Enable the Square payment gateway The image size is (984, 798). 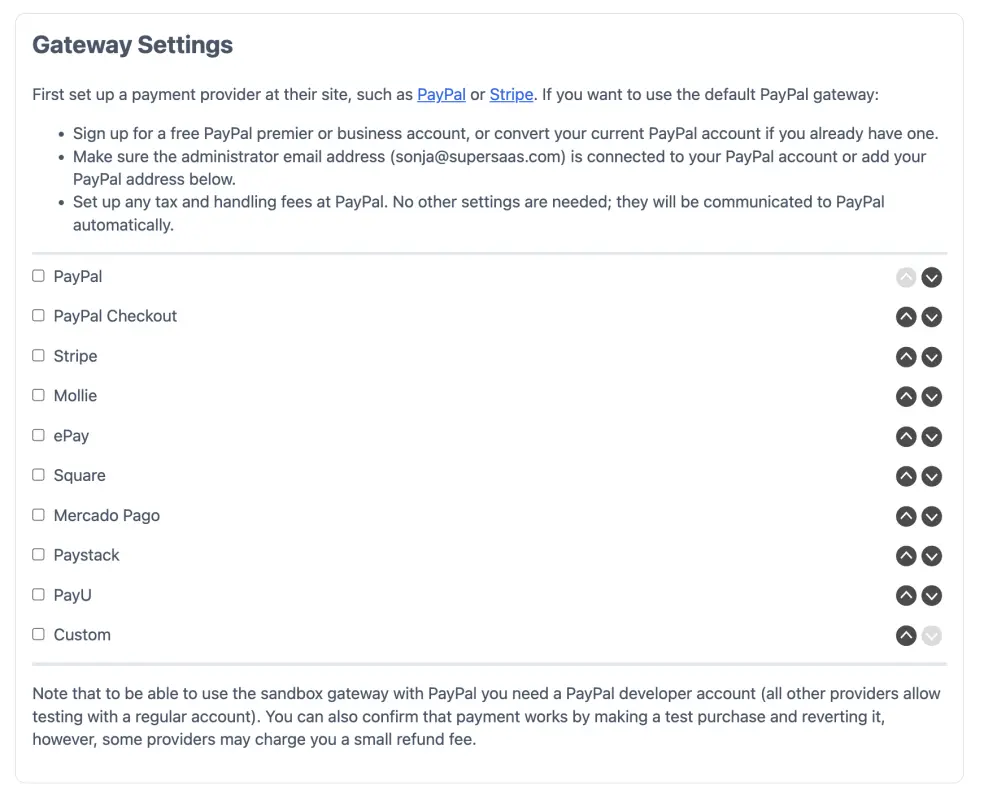pos(38,475)
